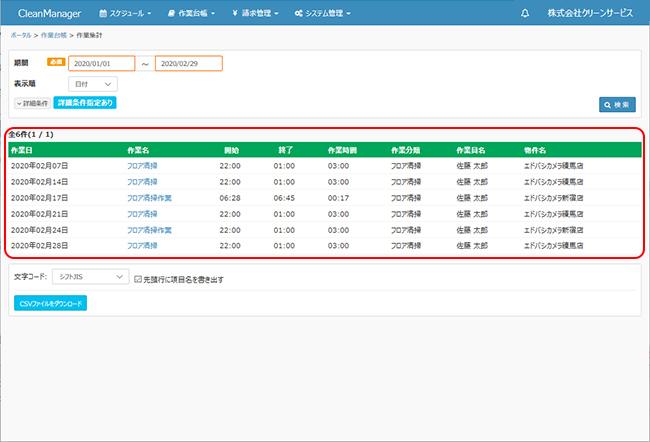Open the 表示順 dropdown

[92, 84]
